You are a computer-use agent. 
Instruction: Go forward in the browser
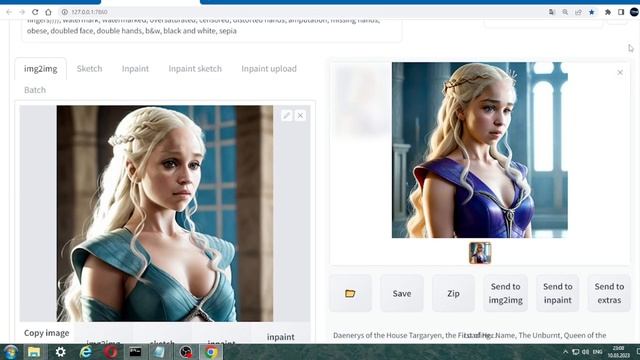tap(22, 12)
